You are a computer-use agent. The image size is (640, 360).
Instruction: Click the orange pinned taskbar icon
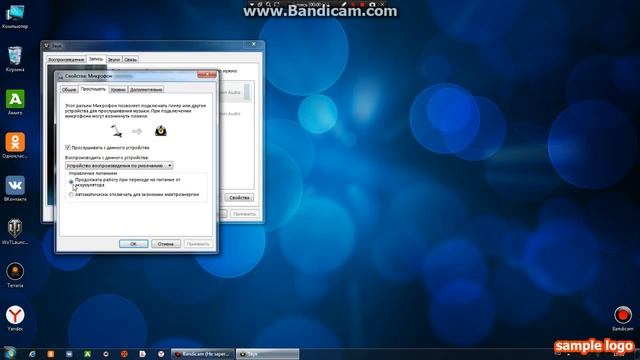51,354
